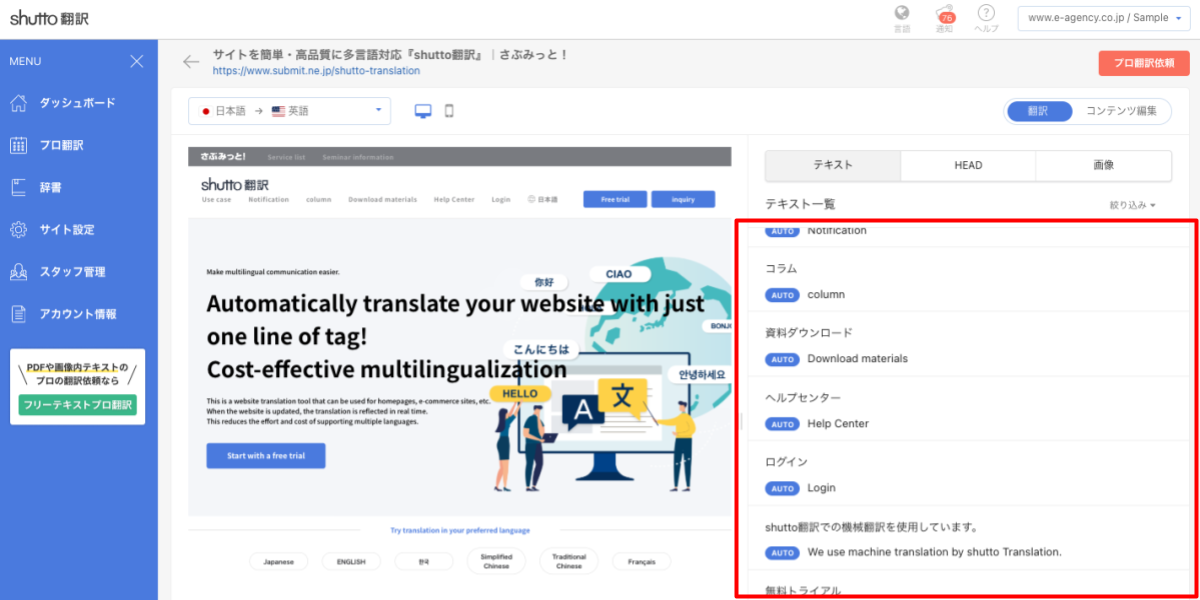The image size is (1200, 600).
Task: Click the back arrow next to page title
Action: [x=191, y=62]
